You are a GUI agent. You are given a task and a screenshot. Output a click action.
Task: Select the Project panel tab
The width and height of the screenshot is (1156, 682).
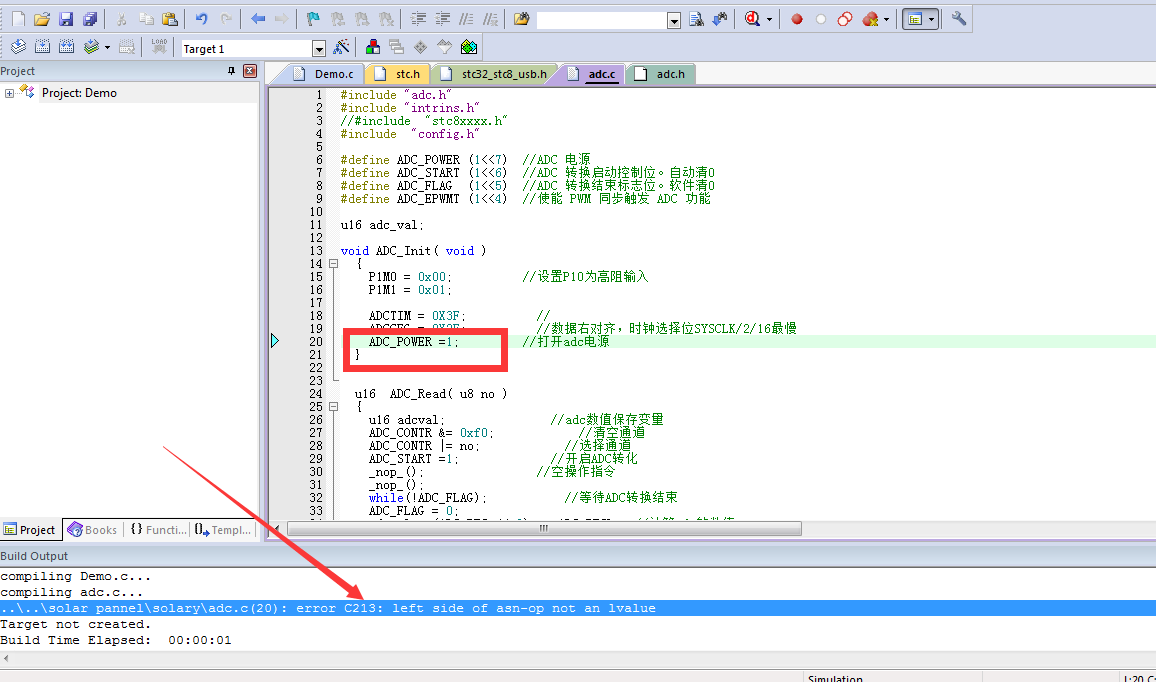pos(30,529)
